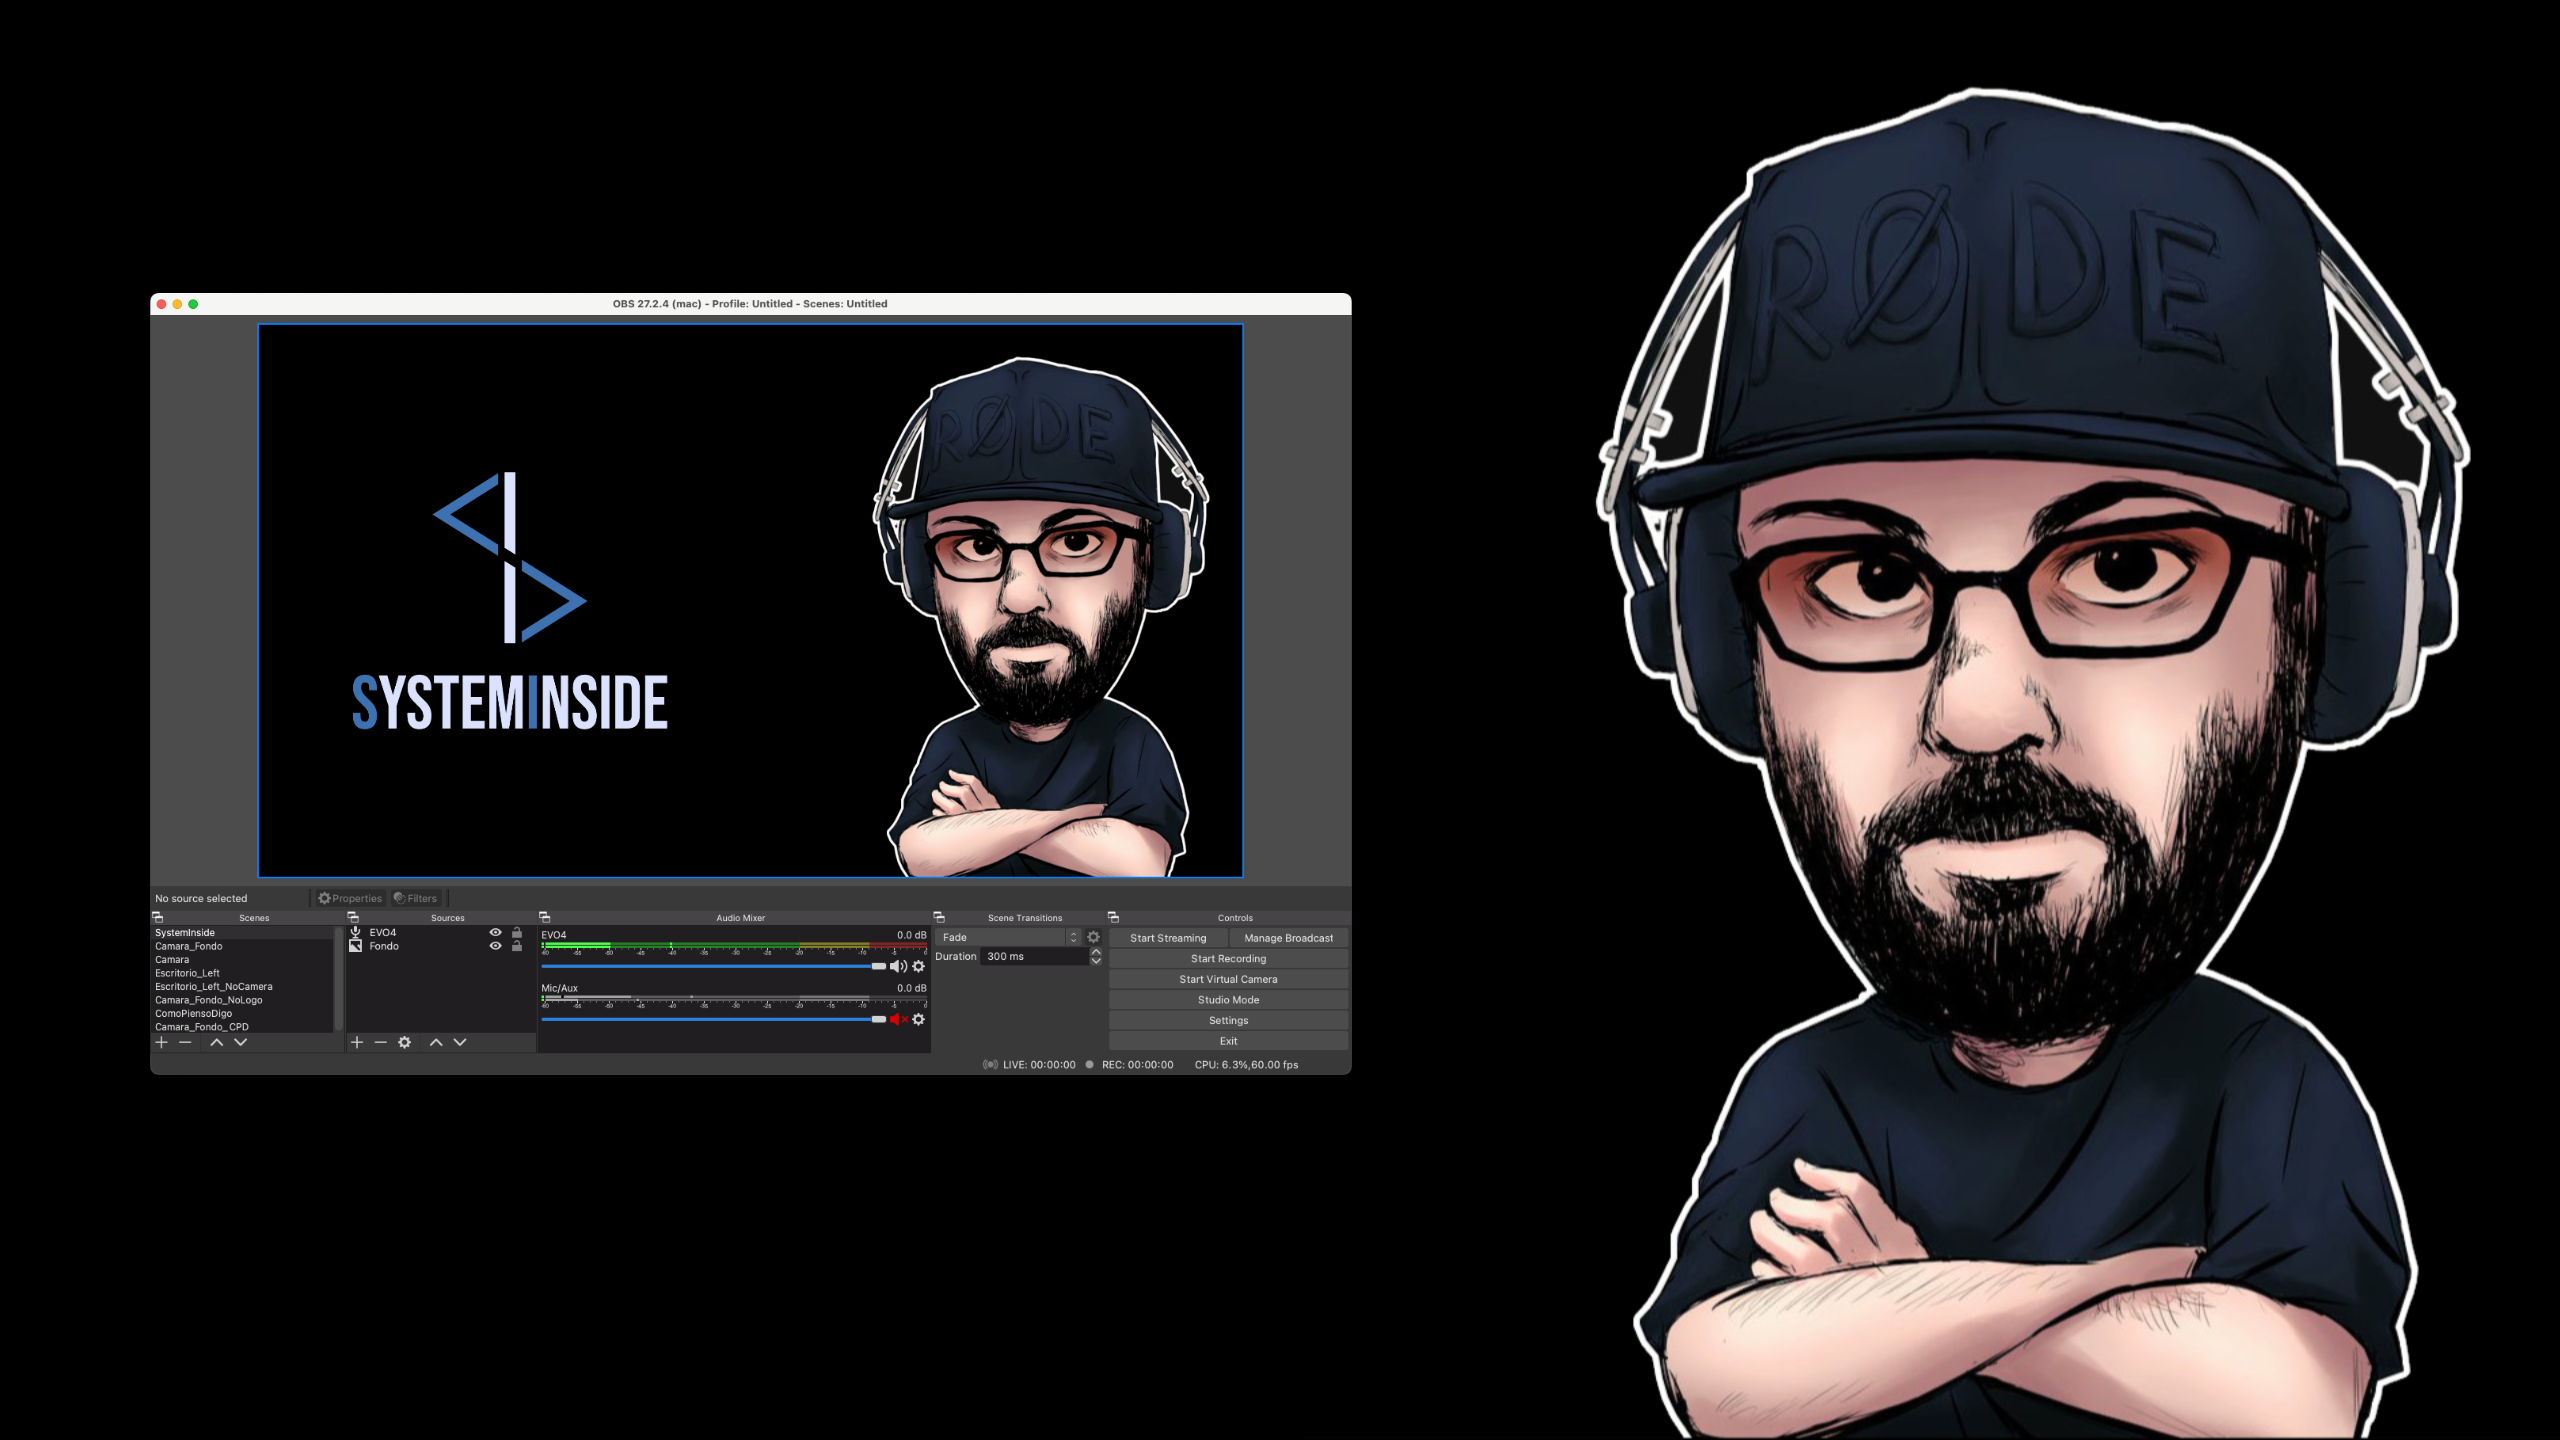The width and height of the screenshot is (2560, 1440).
Task: Remove selected source with minus icon
Action: click(x=380, y=1042)
